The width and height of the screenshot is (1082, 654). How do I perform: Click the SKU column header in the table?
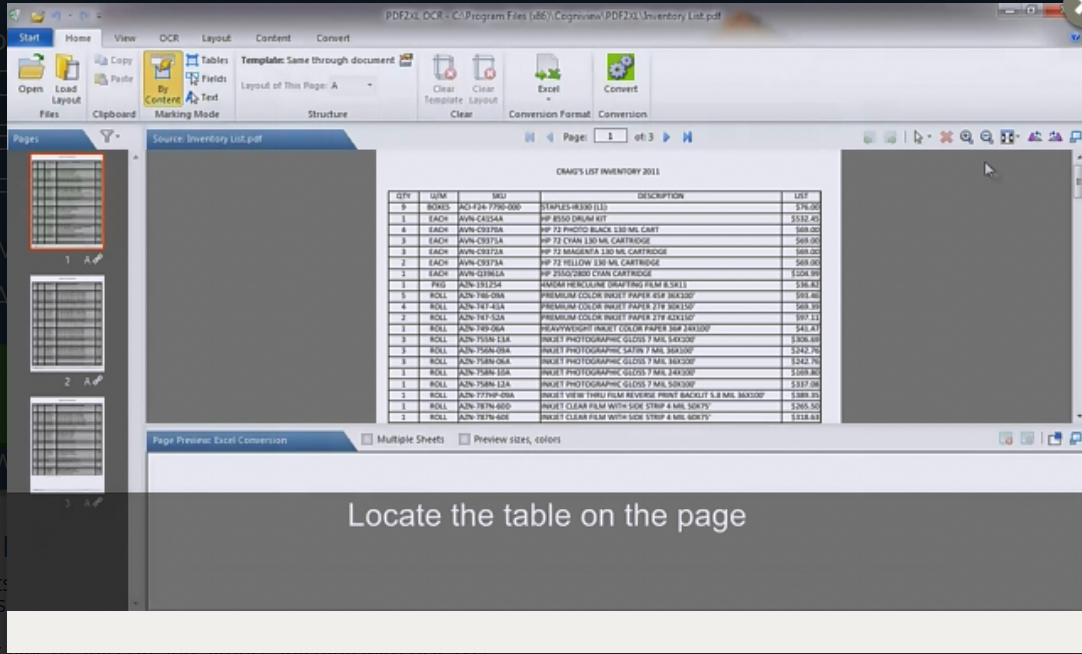tap(499, 196)
